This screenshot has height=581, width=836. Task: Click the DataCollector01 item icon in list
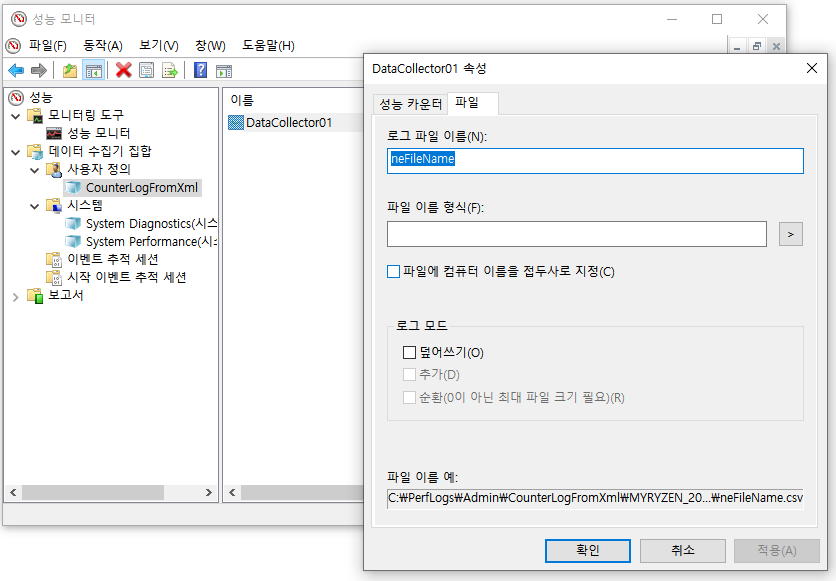[x=236, y=123]
